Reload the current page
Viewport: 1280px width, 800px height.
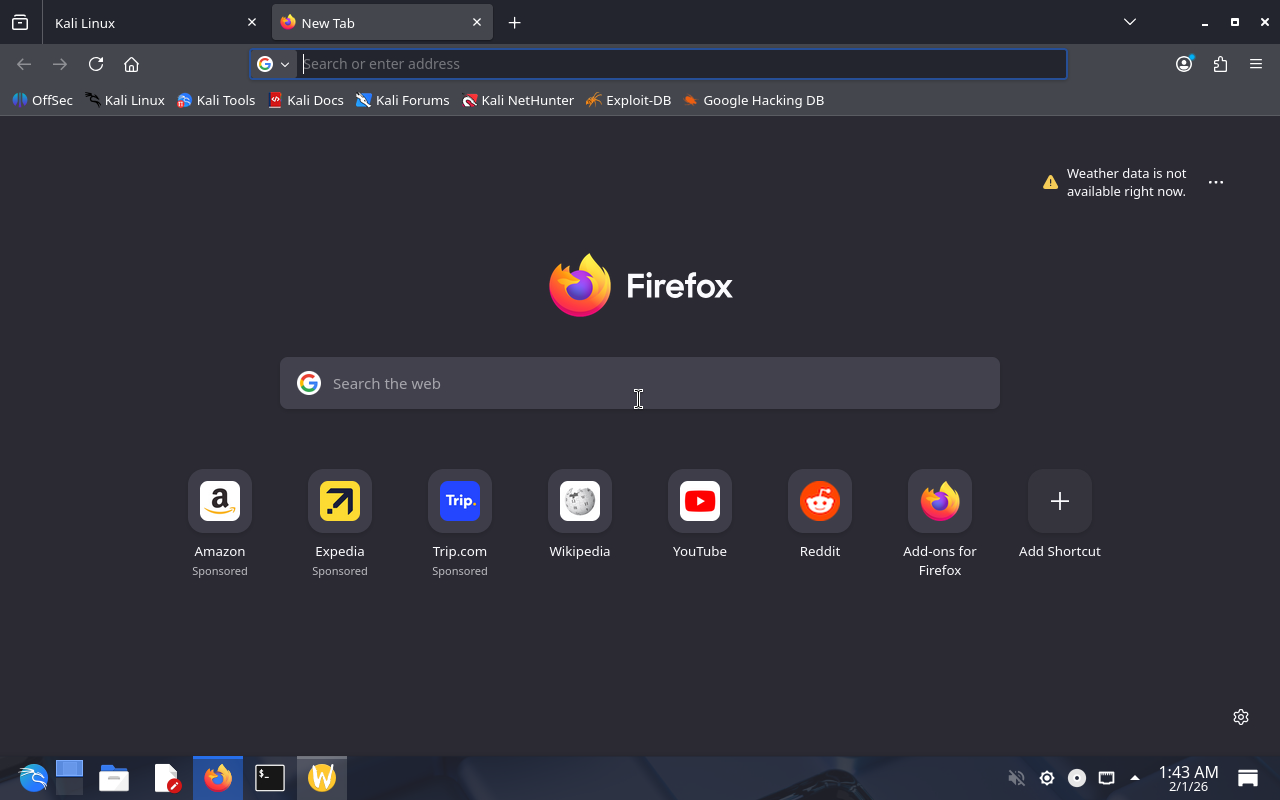96,64
